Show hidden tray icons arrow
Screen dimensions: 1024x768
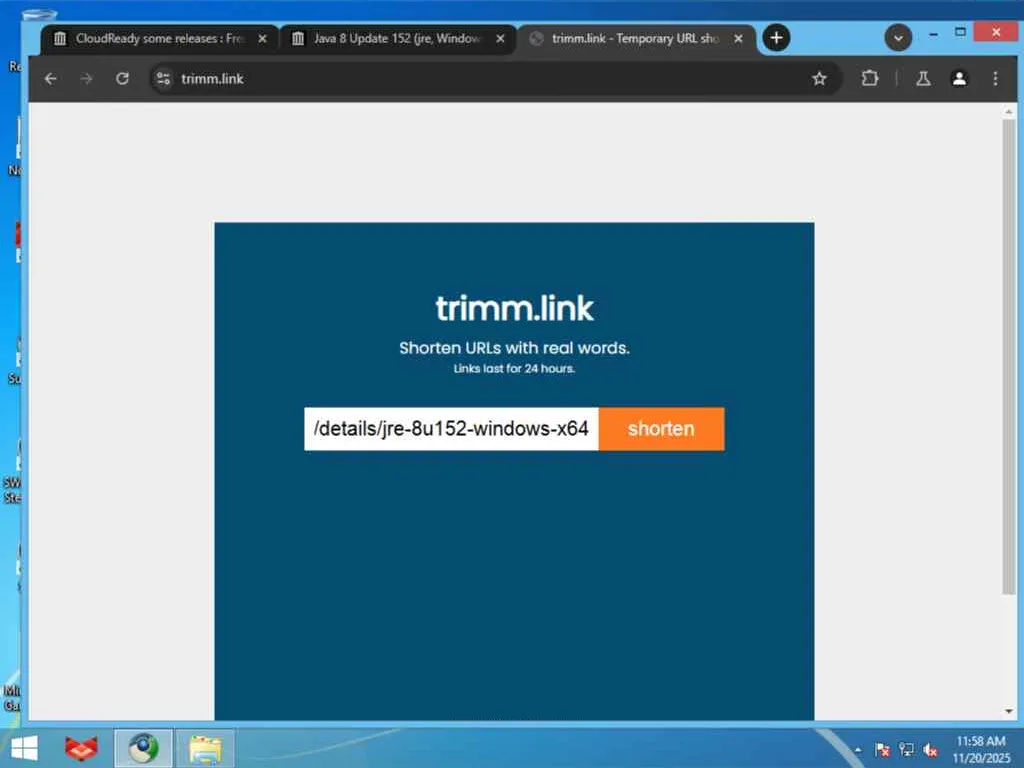(858, 750)
